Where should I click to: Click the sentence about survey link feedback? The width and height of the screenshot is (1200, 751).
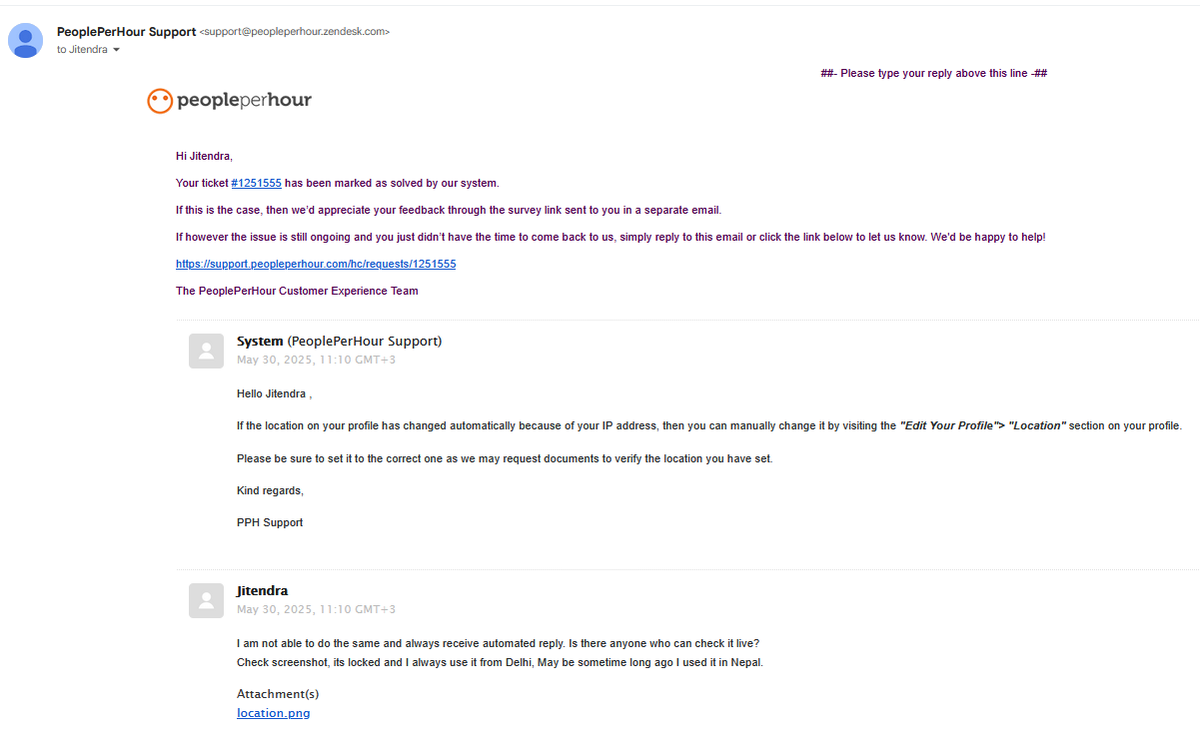tap(448, 210)
